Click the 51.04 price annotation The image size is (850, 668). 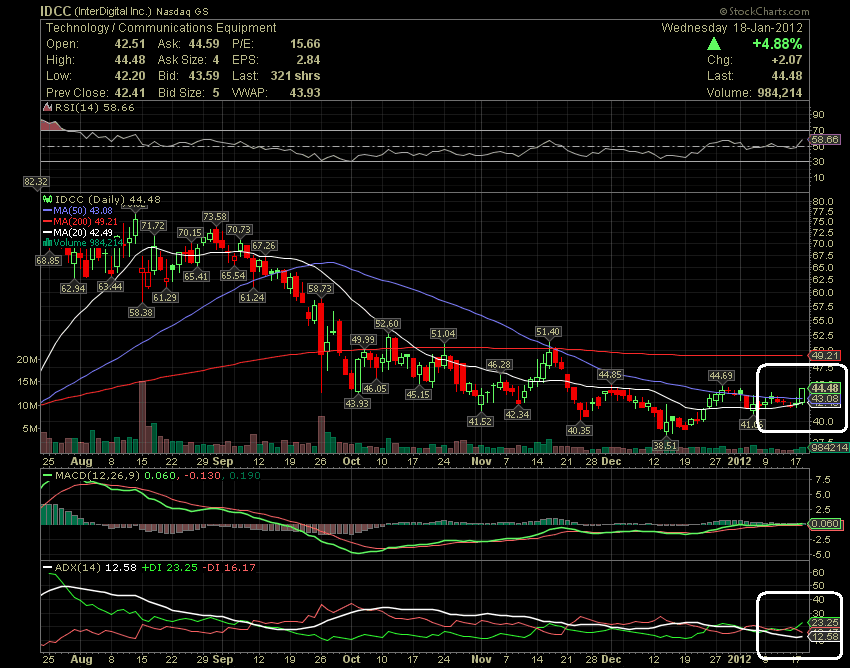point(443,333)
